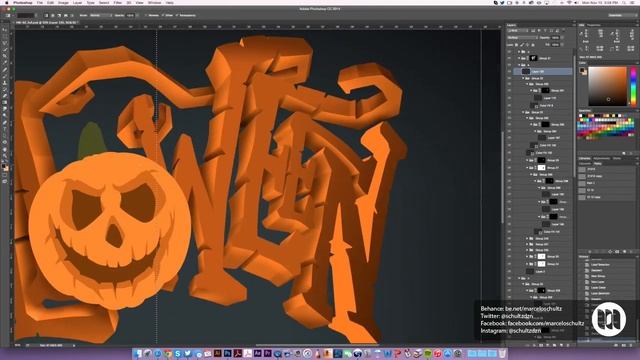This screenshot has width=640, height=360.
Task: Select the Lasso tool
Action: pyautogui.click(x=5, y=42)
